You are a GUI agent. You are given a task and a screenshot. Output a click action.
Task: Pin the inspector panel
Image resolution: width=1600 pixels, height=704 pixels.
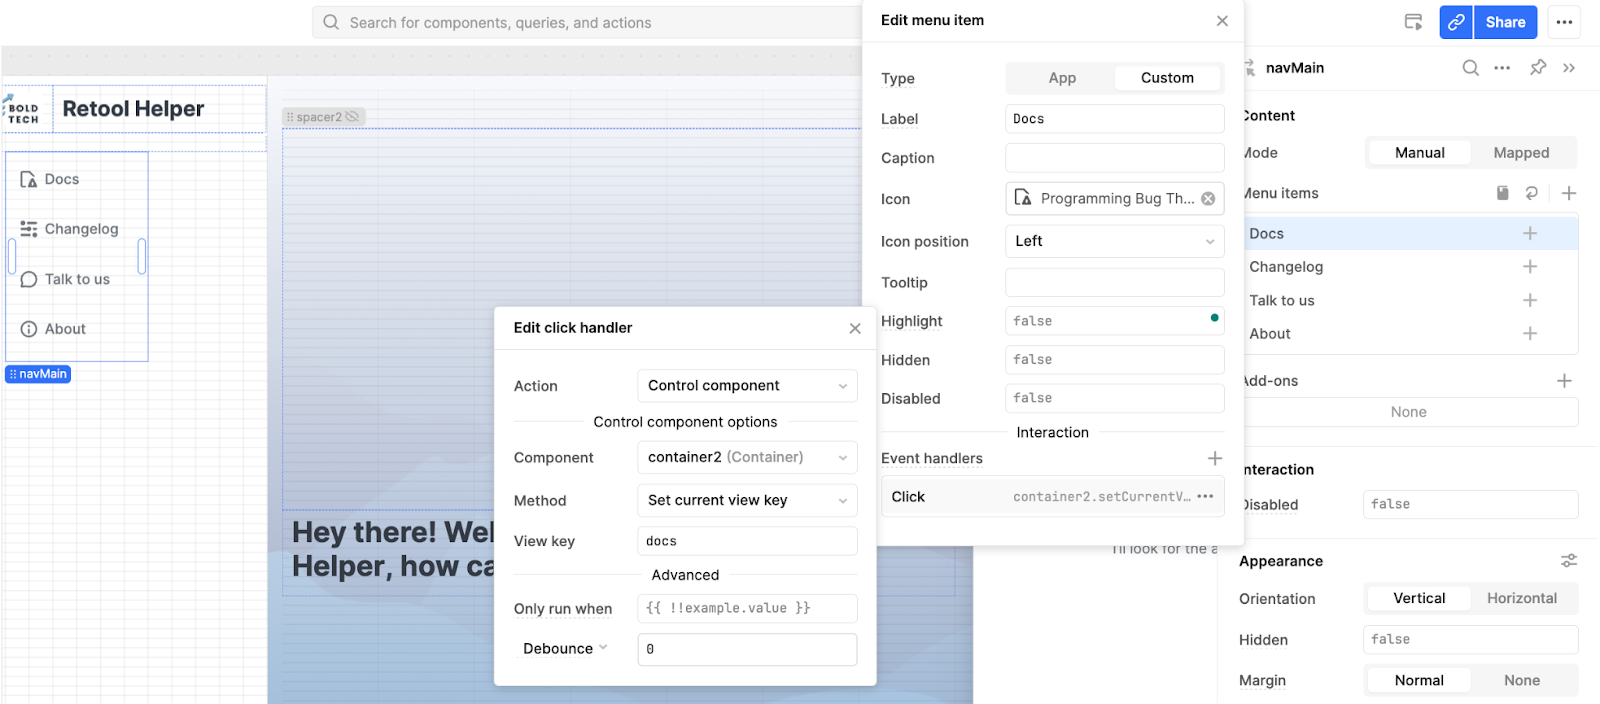click(x=1538, y=68)
